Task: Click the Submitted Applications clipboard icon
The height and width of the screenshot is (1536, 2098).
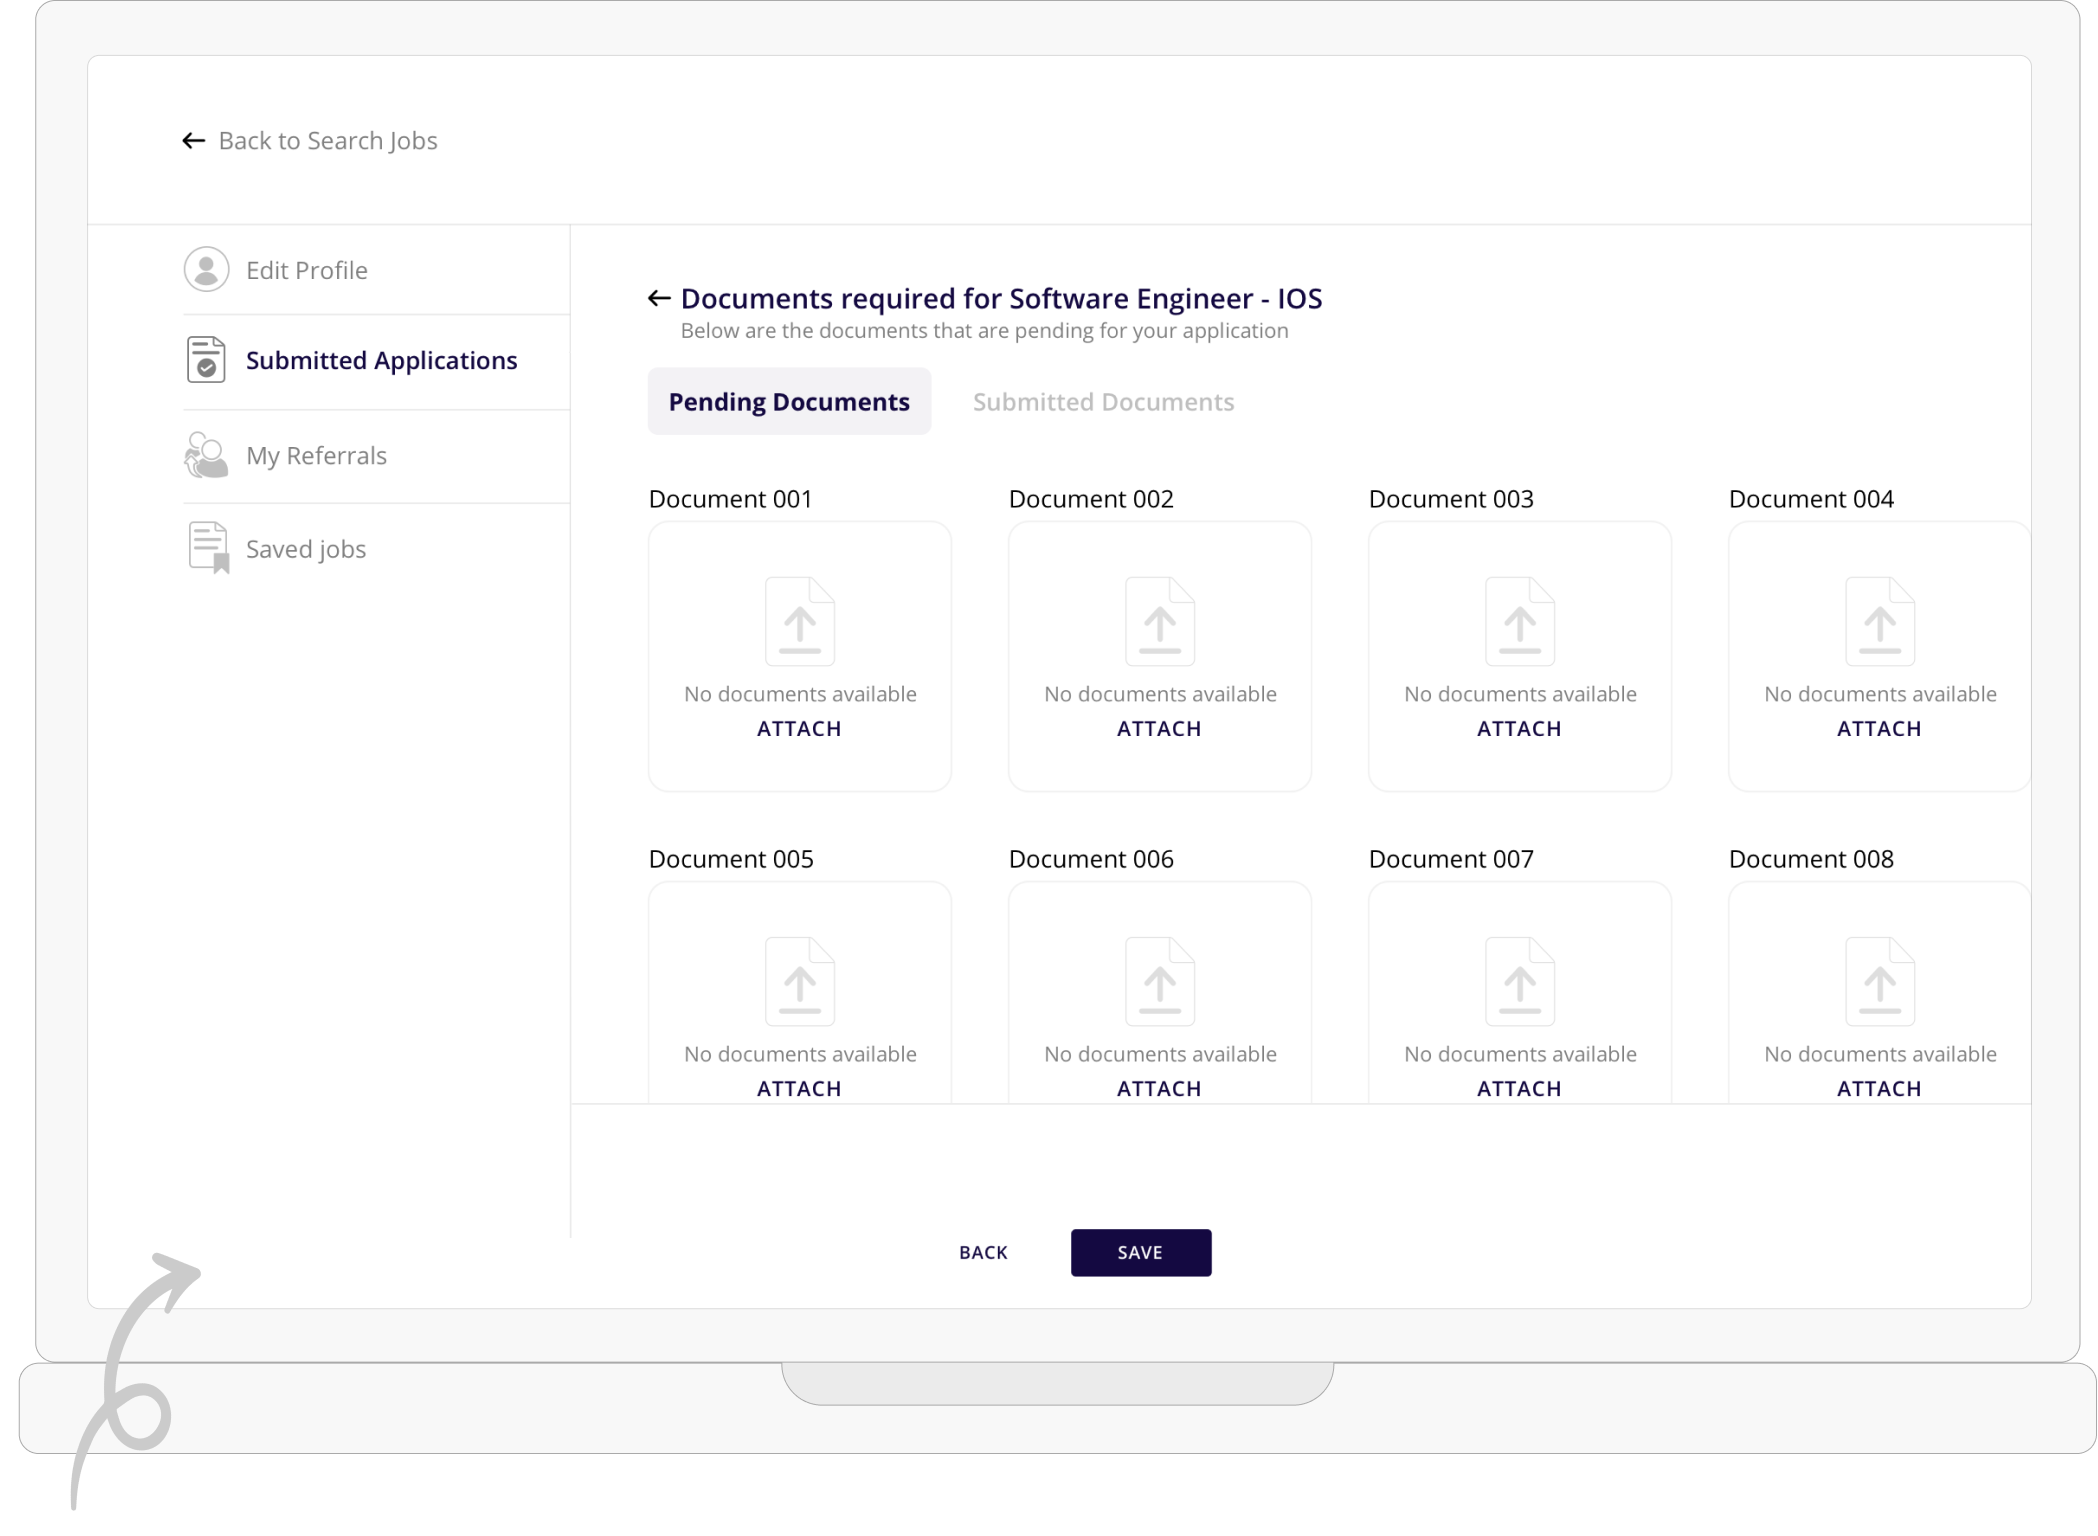Action: point(206,360)
